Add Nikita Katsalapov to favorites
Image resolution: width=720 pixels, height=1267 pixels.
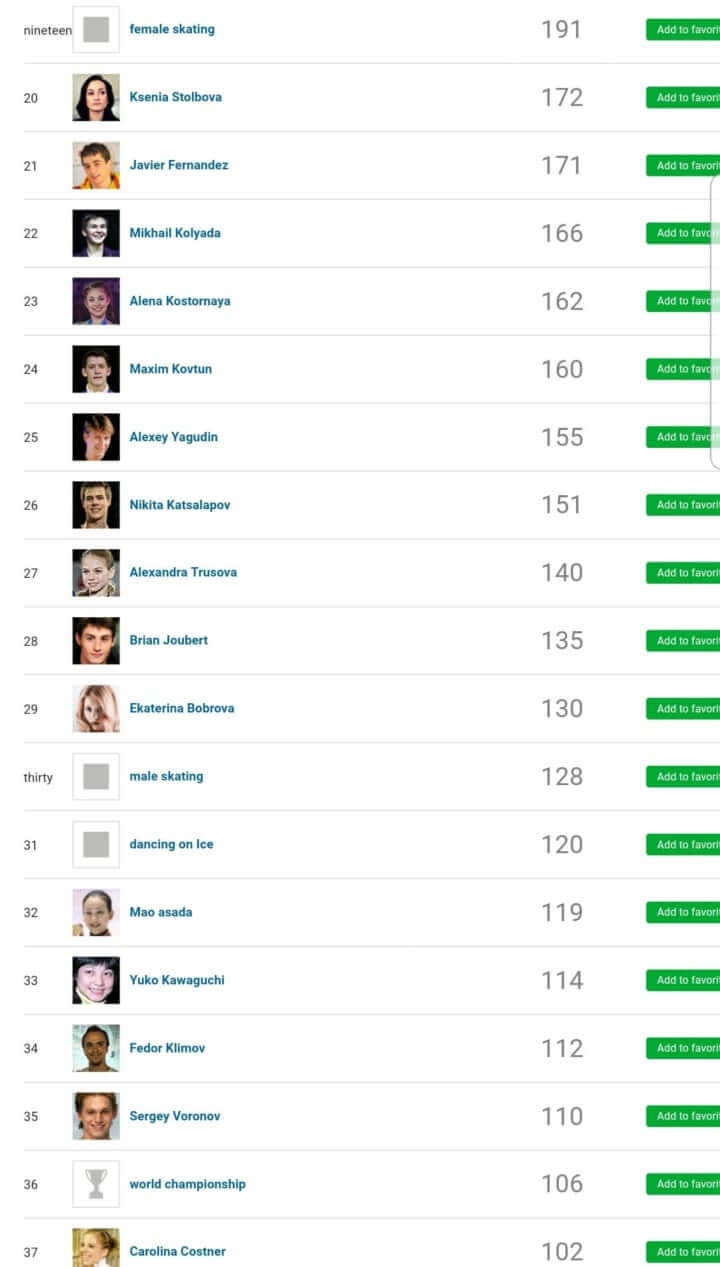click(684, 505)
